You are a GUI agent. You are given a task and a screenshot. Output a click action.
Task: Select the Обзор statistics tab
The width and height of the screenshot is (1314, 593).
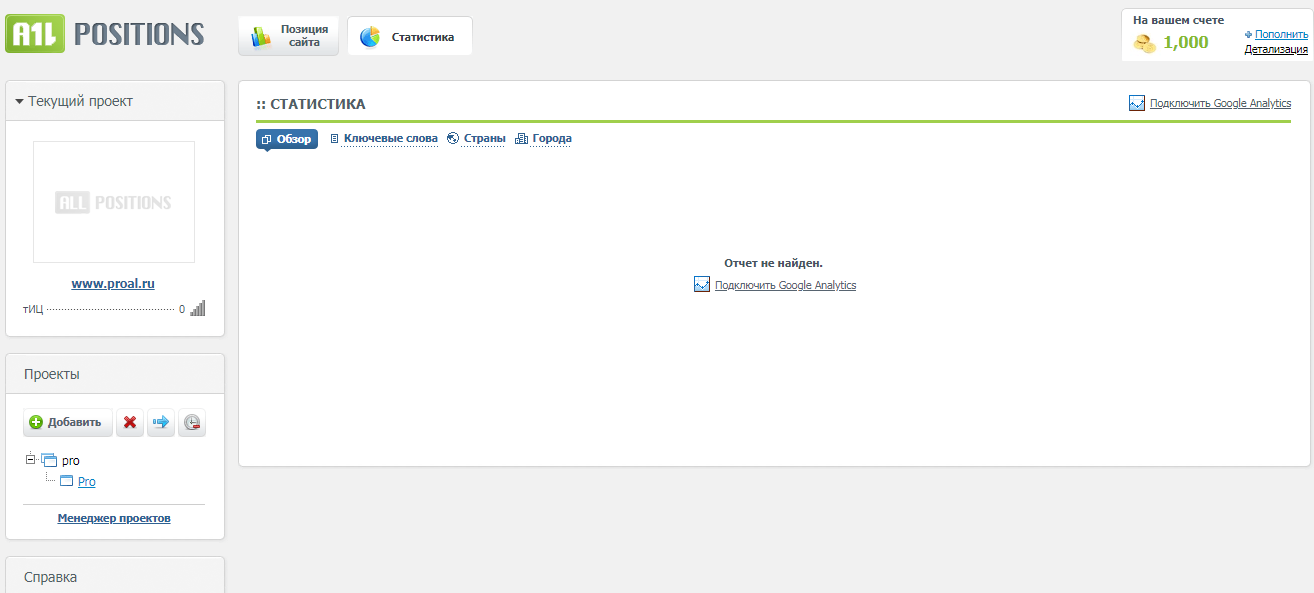(x=287, y=139)
